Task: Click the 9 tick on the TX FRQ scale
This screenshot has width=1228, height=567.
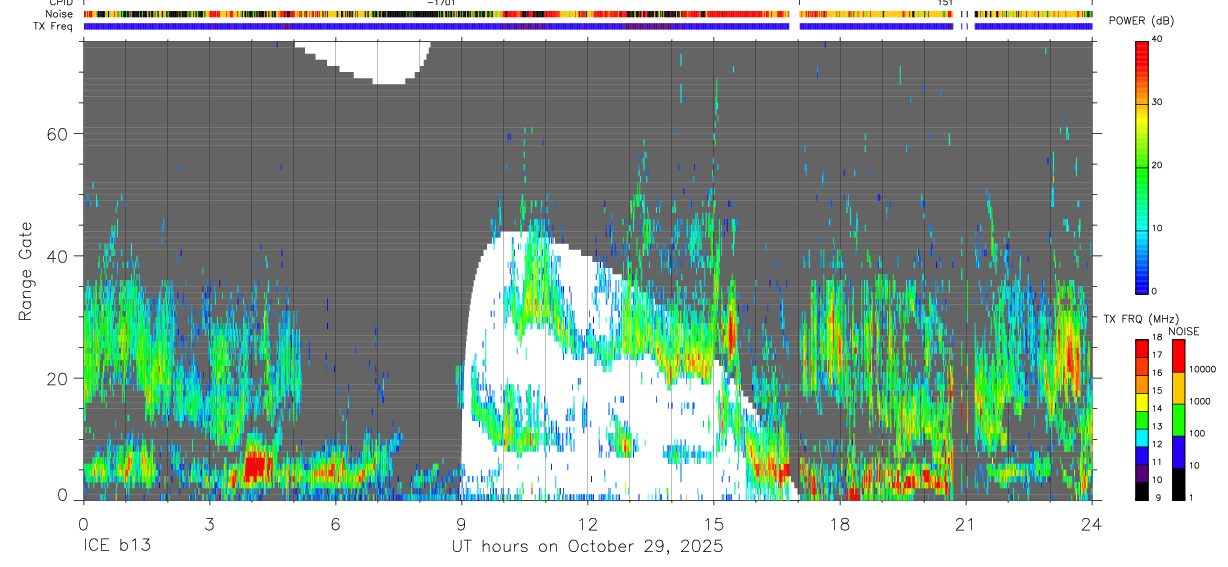Action: 1158,498
